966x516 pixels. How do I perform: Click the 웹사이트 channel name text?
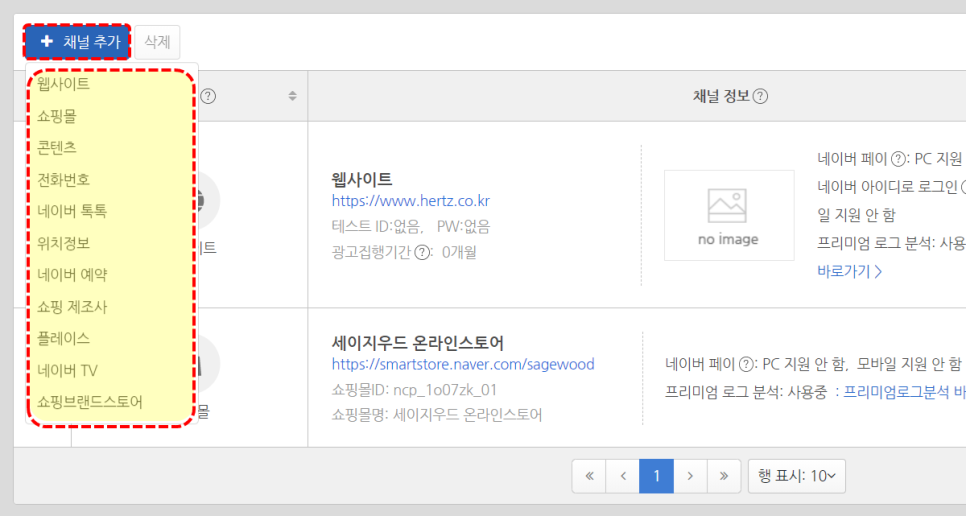click(x=362, y=179)
